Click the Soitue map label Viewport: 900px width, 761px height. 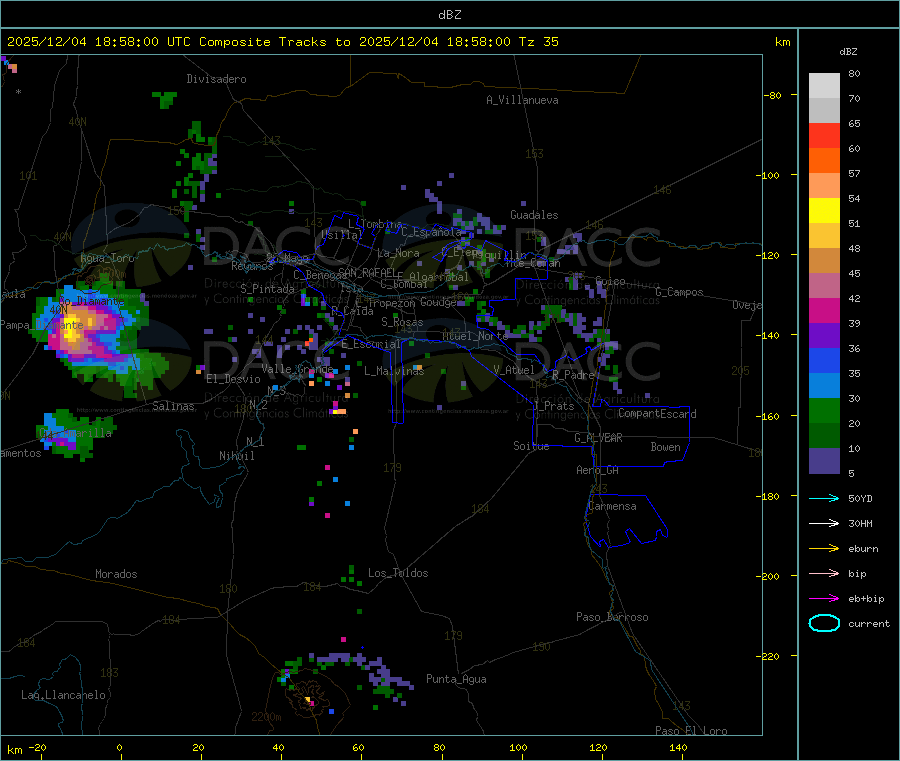531,446
